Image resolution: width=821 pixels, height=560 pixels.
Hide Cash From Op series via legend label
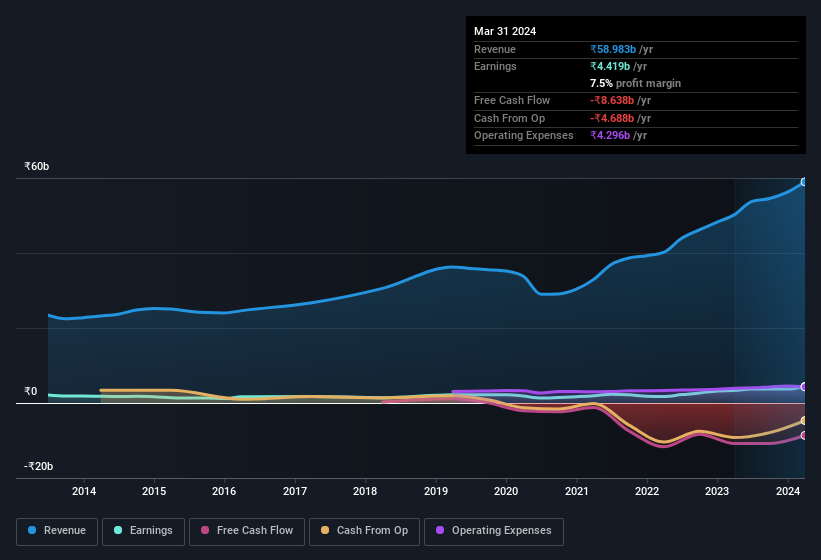point(372,531)
